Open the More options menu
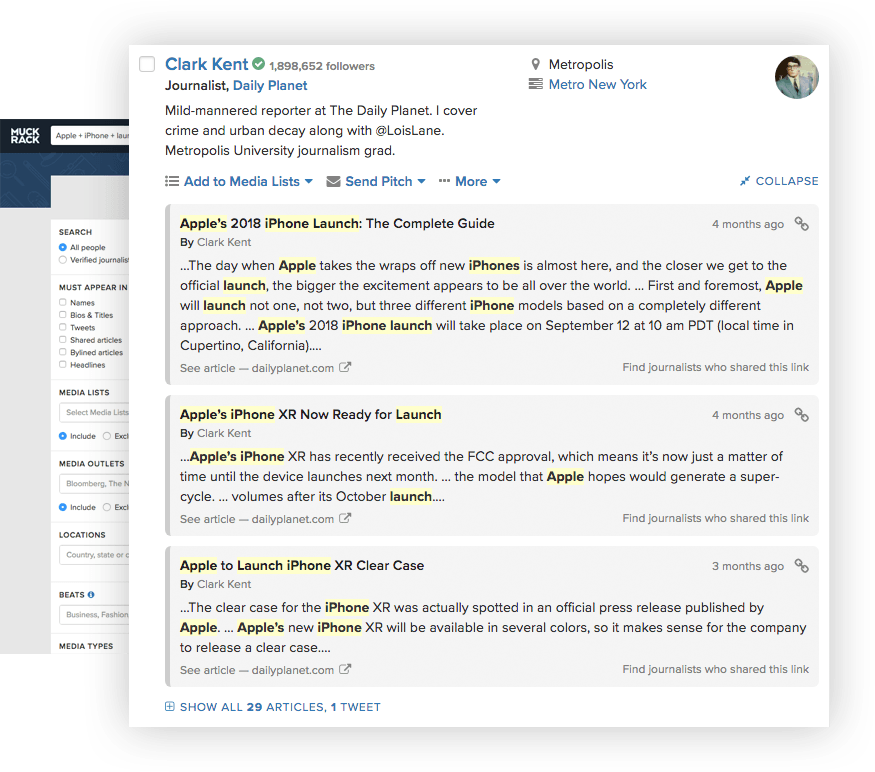This screenshot has width=875, height=772. click(x=469, y=181)
